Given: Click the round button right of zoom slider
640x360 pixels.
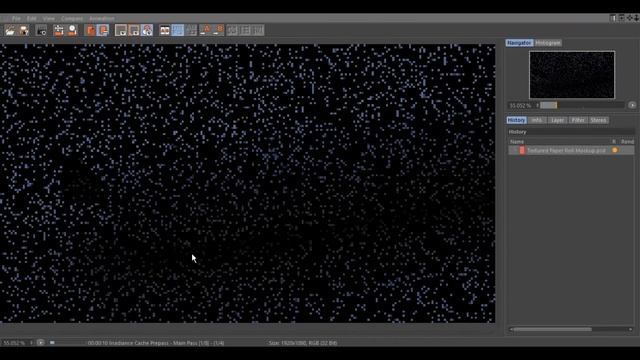Looking at the screenshot, I should coord(632,105).
